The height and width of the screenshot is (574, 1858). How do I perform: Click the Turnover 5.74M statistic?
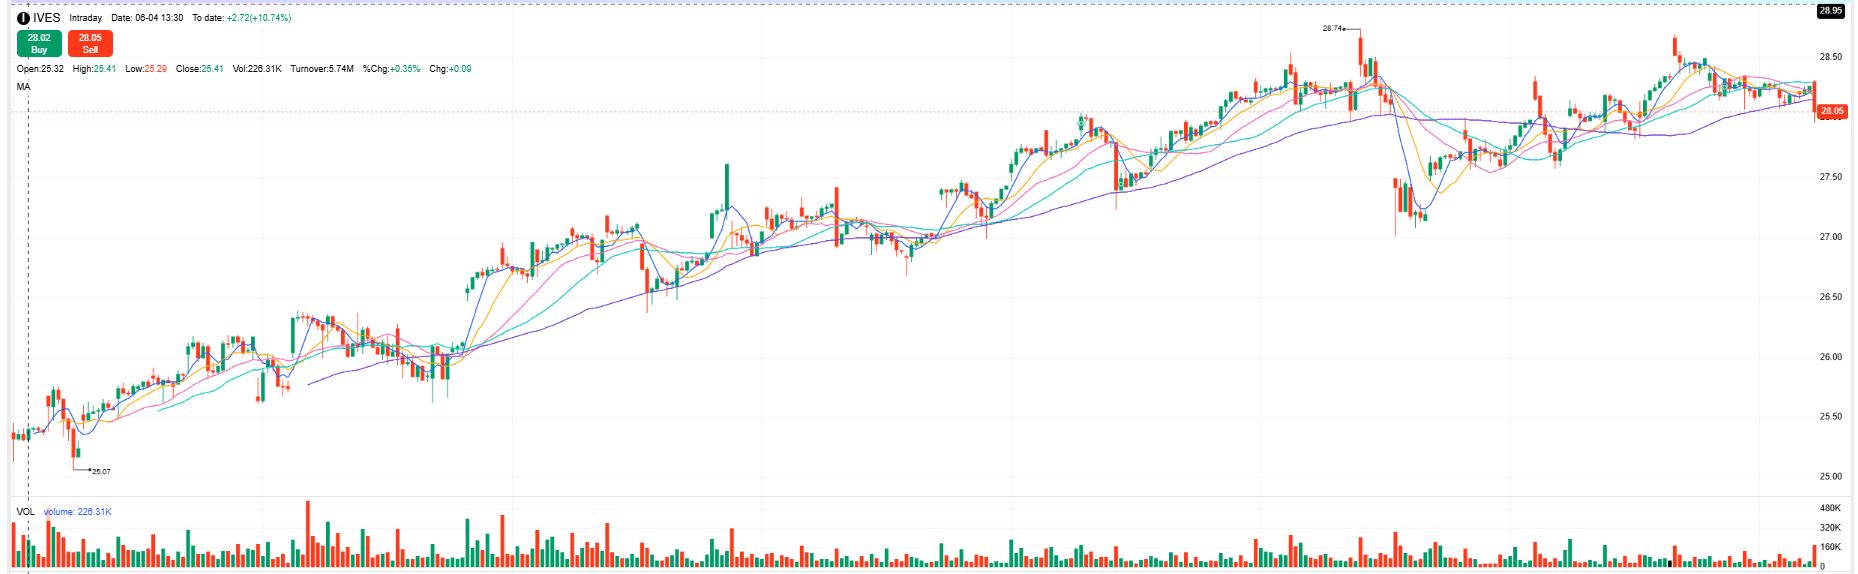[x=322, y=69]
